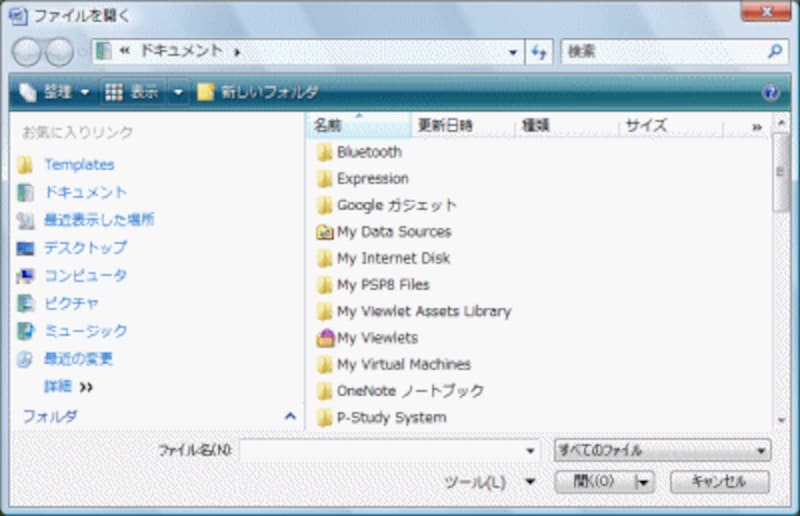The height and width of the screenshot is (516, 800).
Task: Click the ドキュメント address bar breadcrumb
Action: click(182, 51)
